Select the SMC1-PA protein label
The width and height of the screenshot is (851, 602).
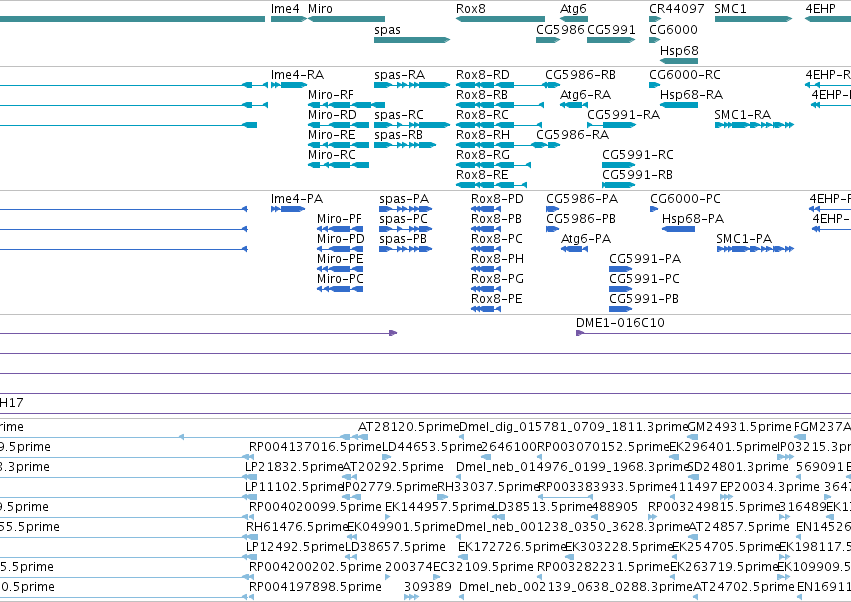[x=744, y=239]
